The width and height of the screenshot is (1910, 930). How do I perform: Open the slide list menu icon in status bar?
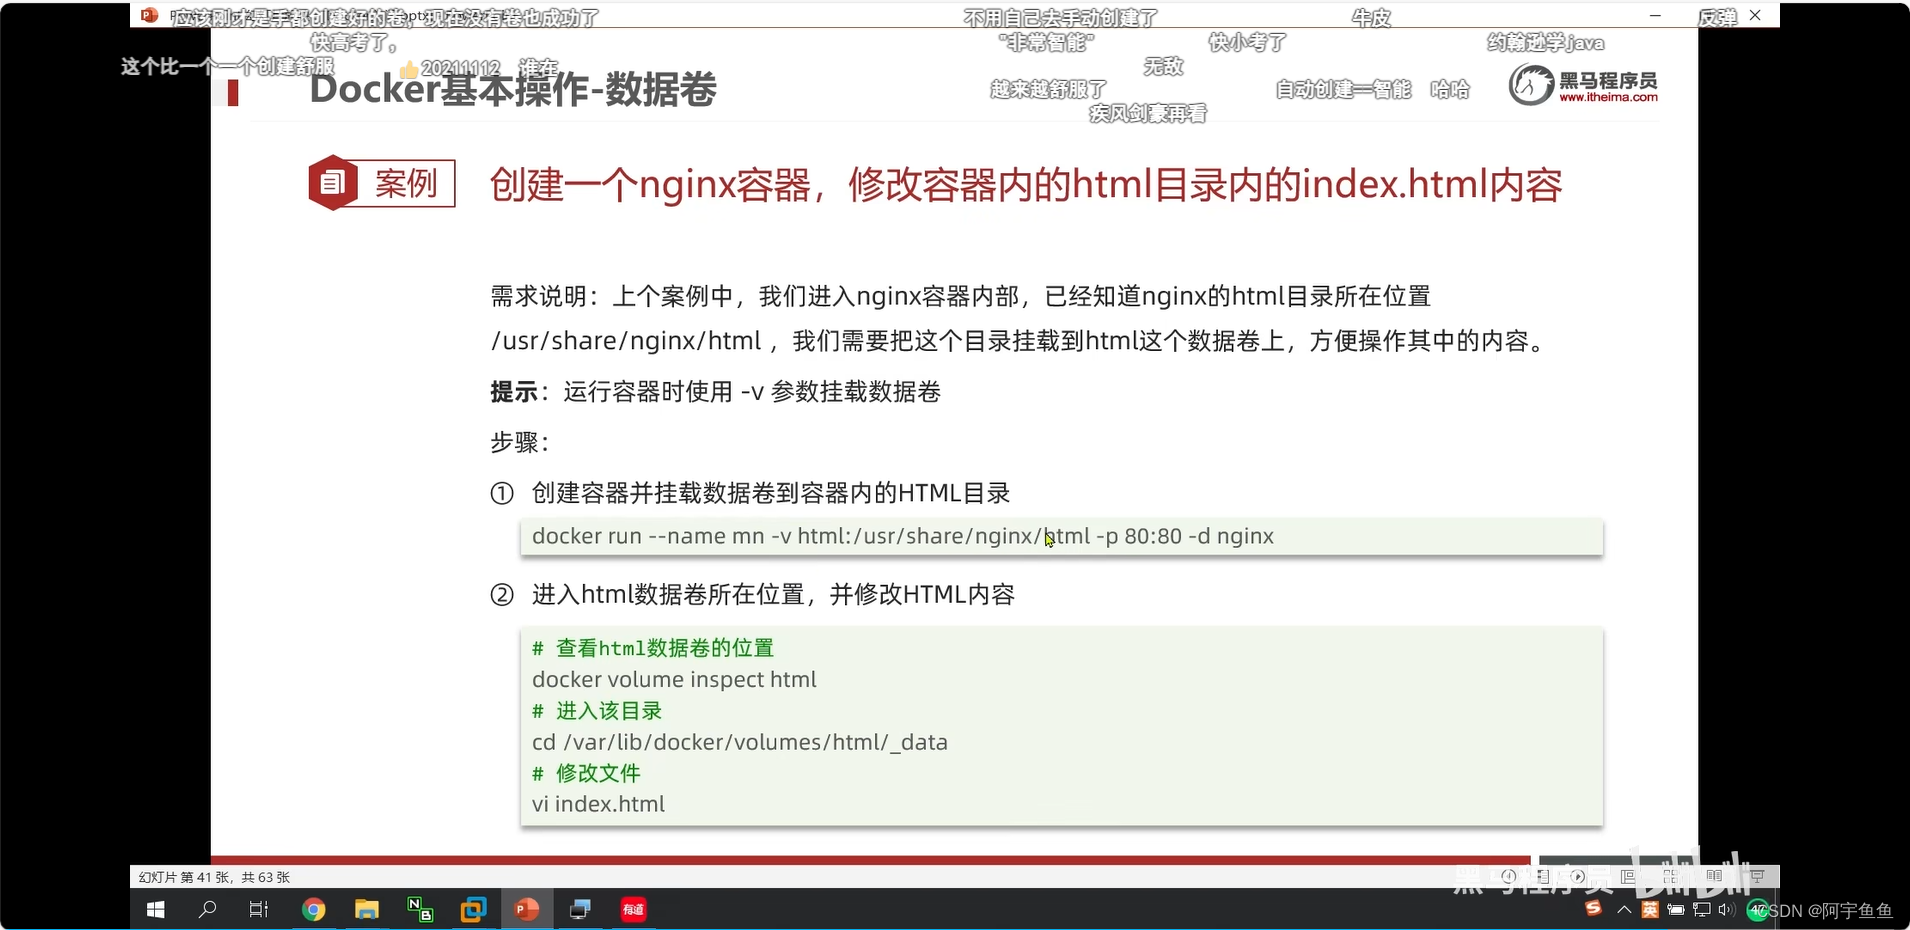(1543, 876)
